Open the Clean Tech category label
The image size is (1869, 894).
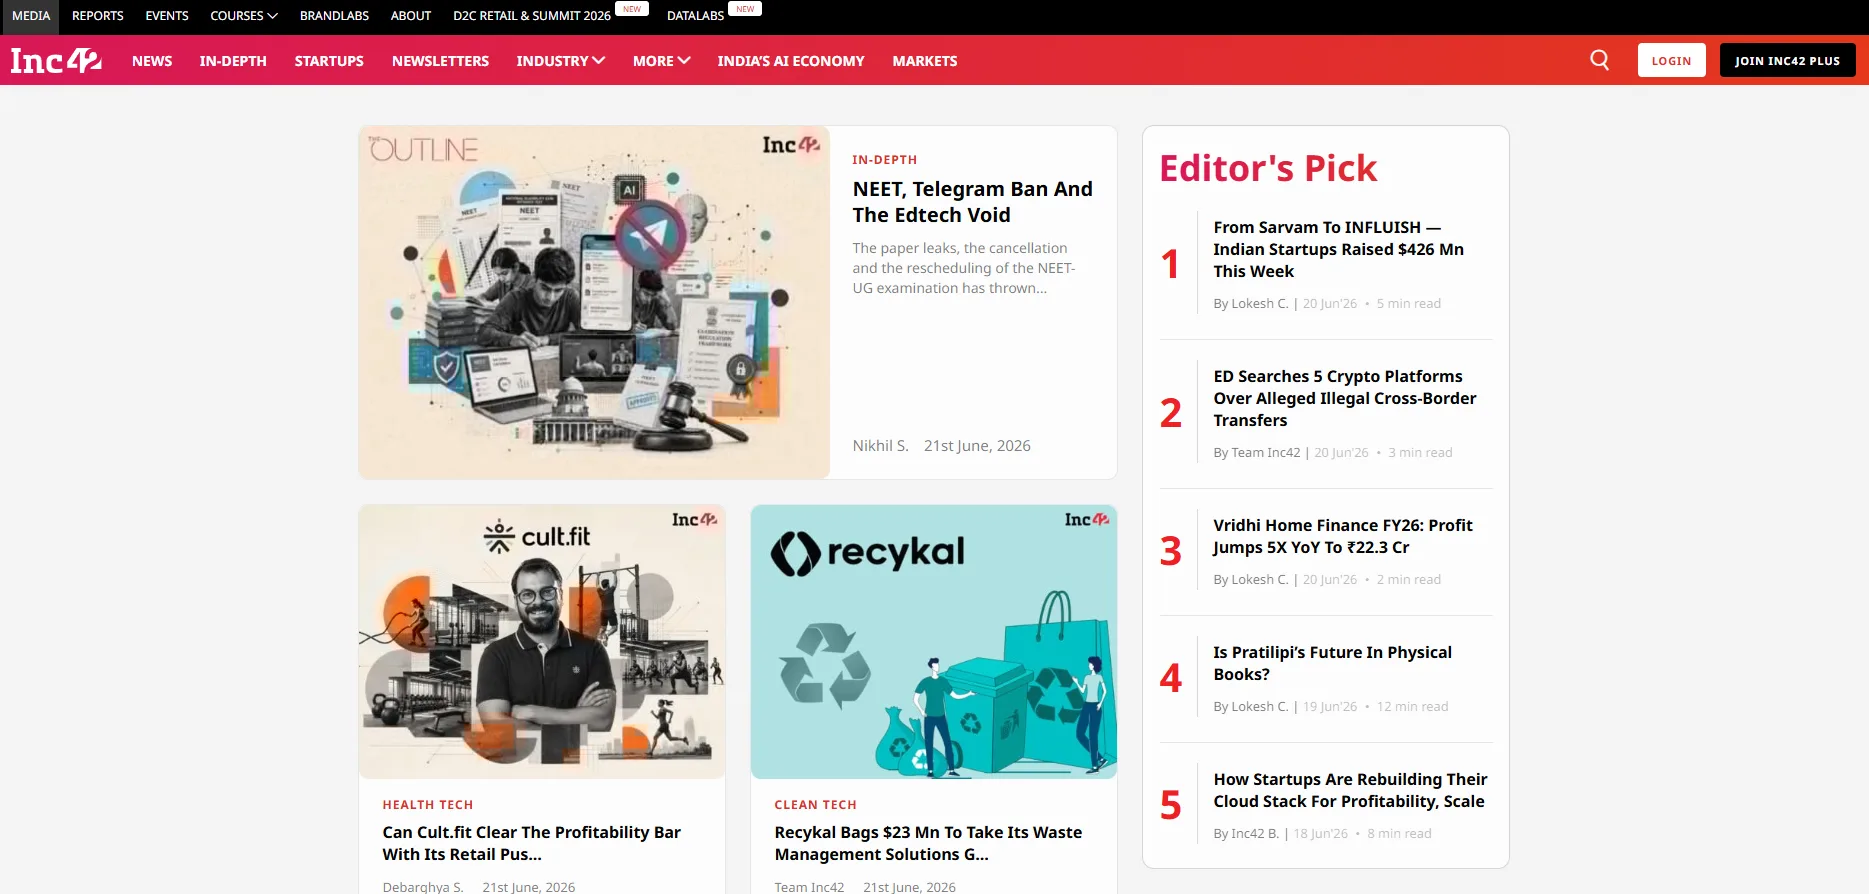(x=816, y=805)
